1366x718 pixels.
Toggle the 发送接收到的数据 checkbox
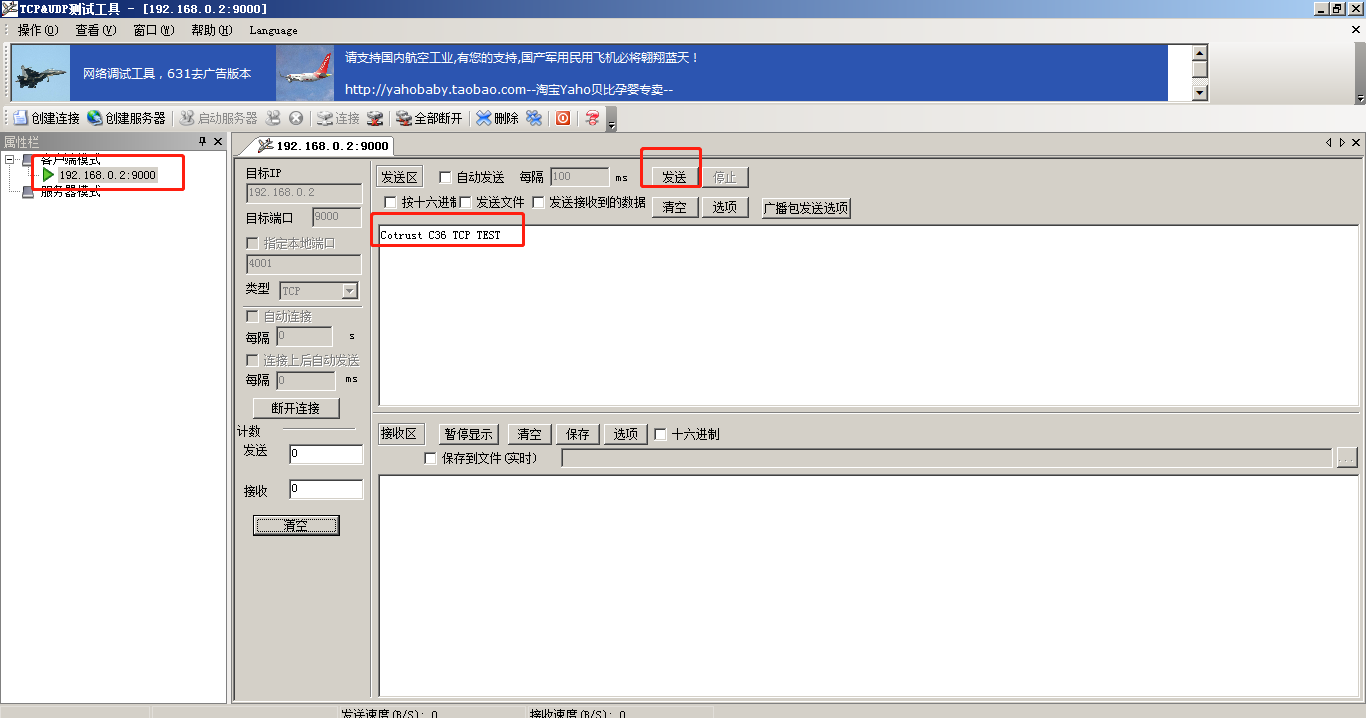click(x=538, y=203)
